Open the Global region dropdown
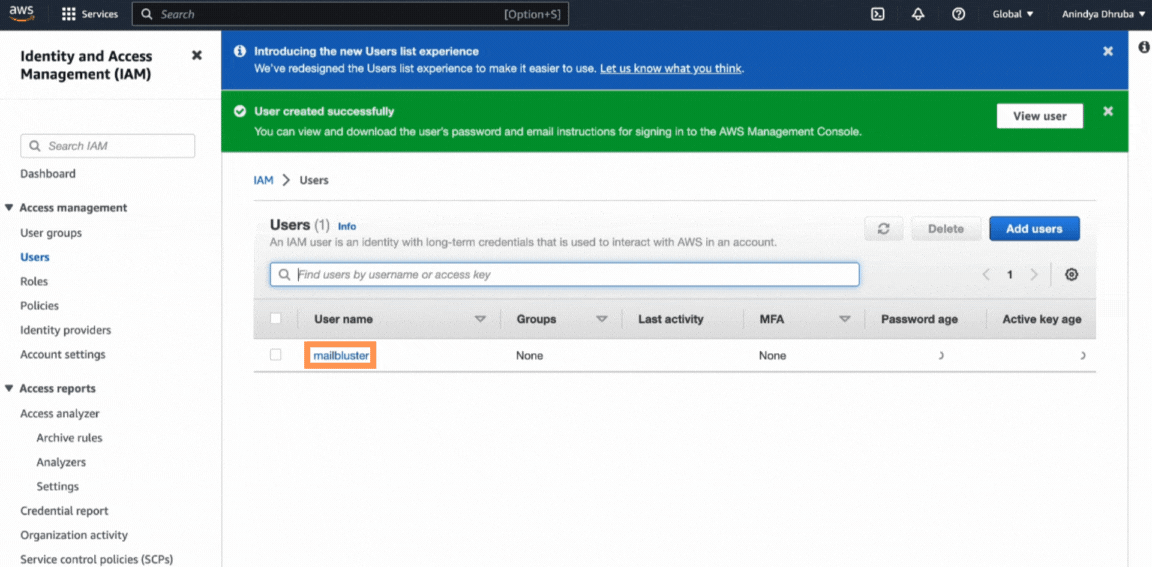 pyautogui.click(x=1012, y=14)
